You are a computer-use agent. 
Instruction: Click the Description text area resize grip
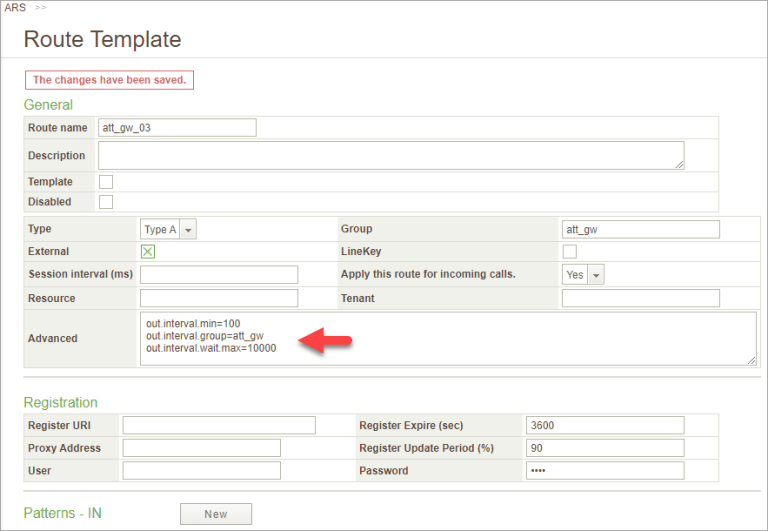(679, 165)
